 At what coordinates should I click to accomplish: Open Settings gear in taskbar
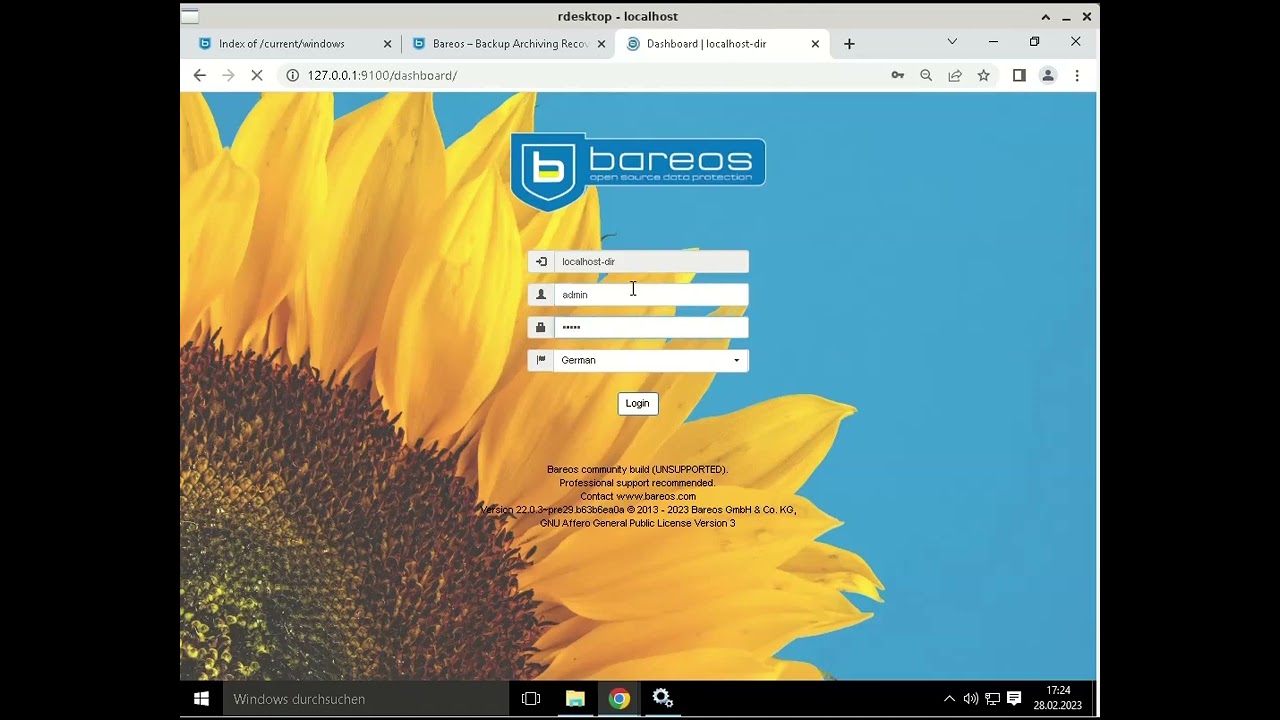[663, 699]
